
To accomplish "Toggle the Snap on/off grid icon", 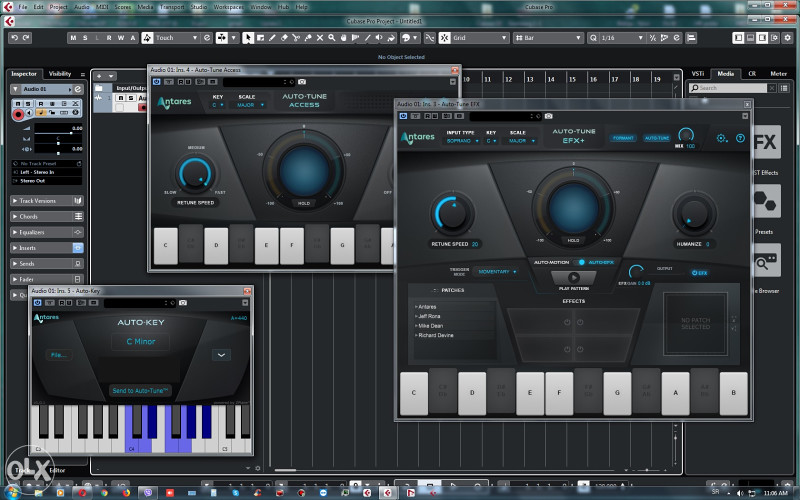I will [x=445, y=38].
